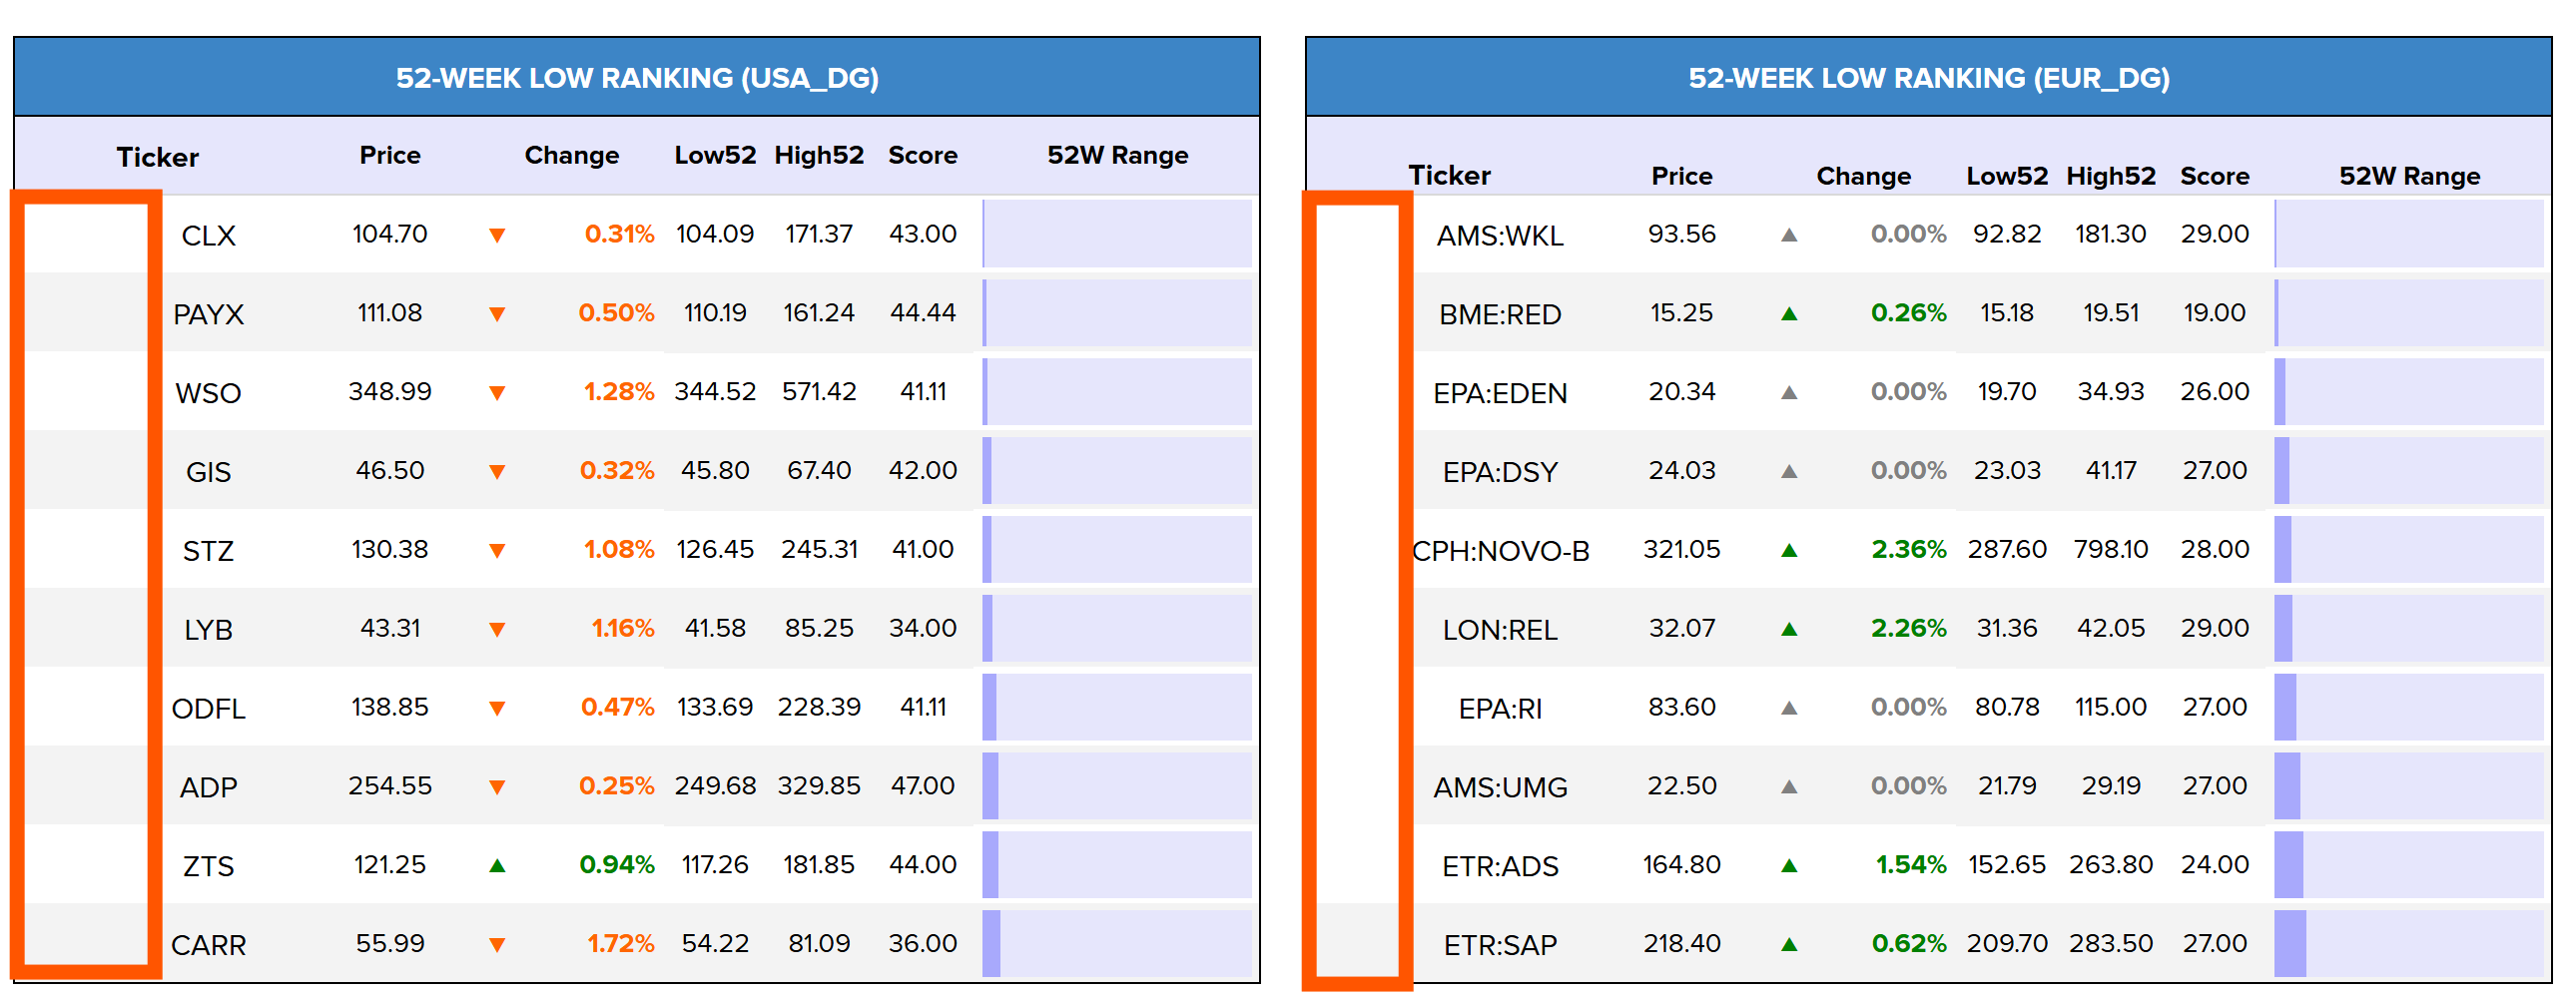Viewport: 2576px width, 998px height.
Task: Click the 52W Range bar for ETR:SAP
Action: tap(2408, 944)
